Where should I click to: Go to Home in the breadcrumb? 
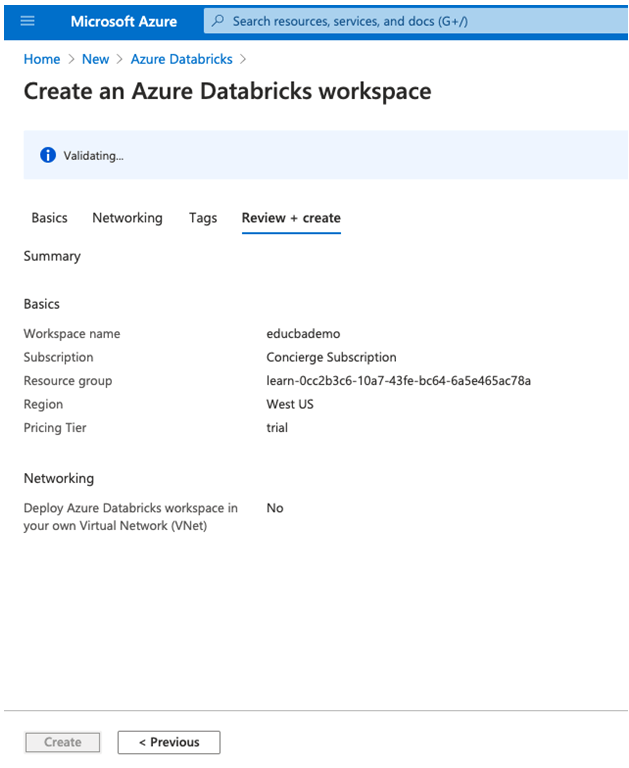[41, 59]
